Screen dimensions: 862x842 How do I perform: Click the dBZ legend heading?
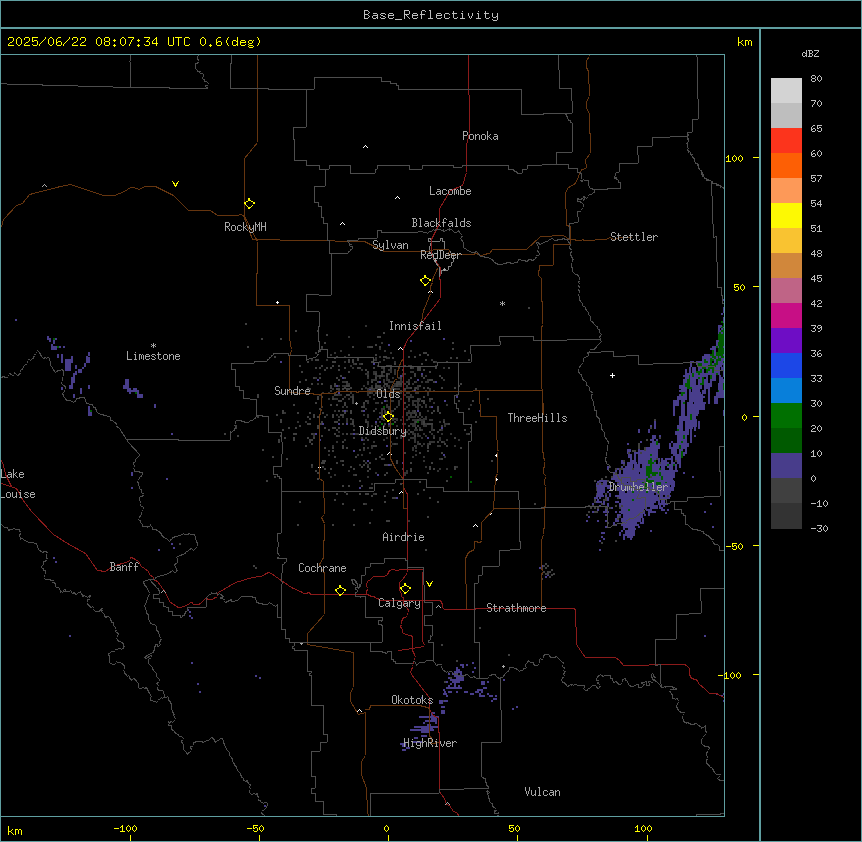[810, 54]
